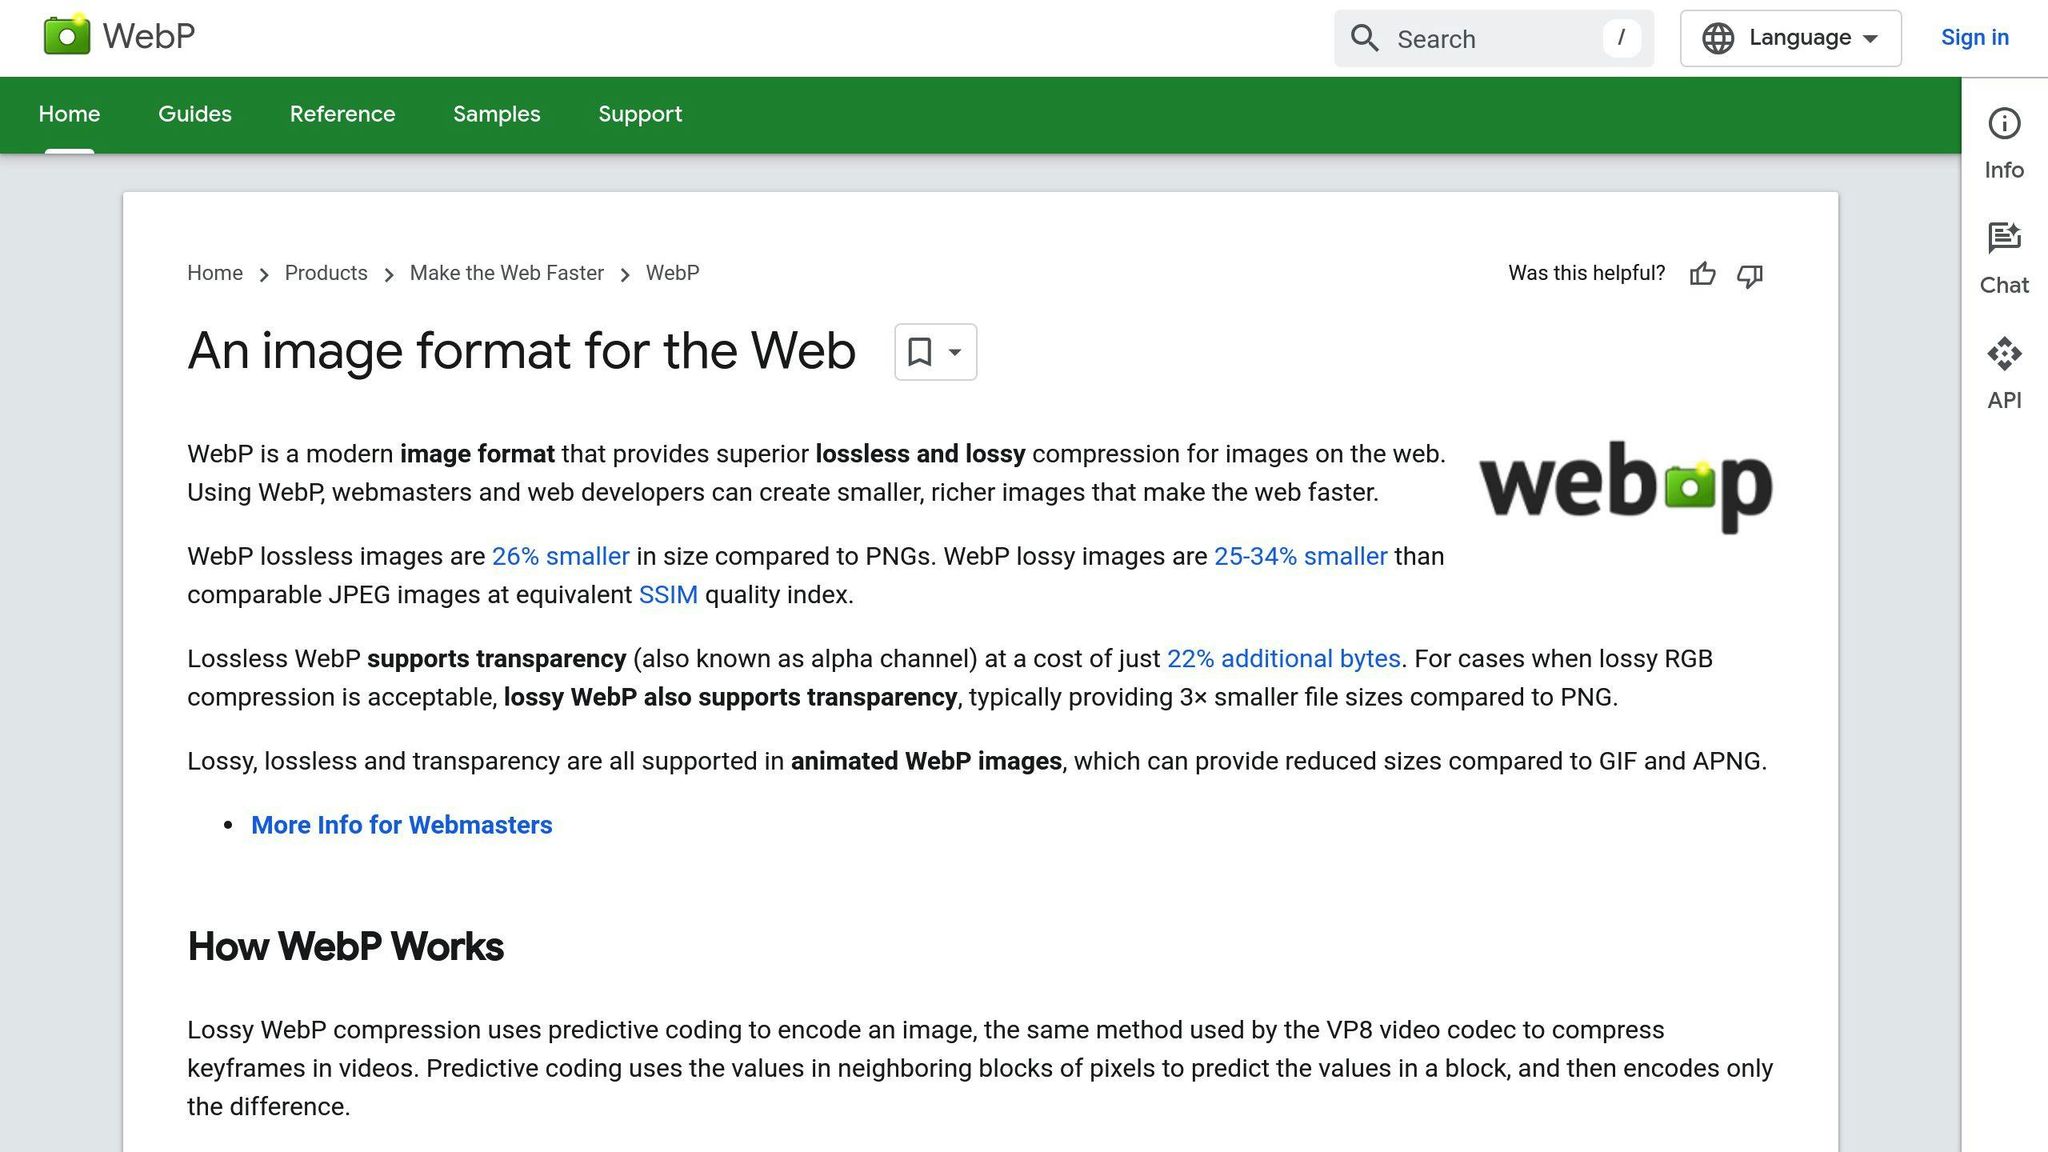Screen dimensions: 2048x1152
Task: Give the page a thumbs up rating
Action: (1703, 275)
